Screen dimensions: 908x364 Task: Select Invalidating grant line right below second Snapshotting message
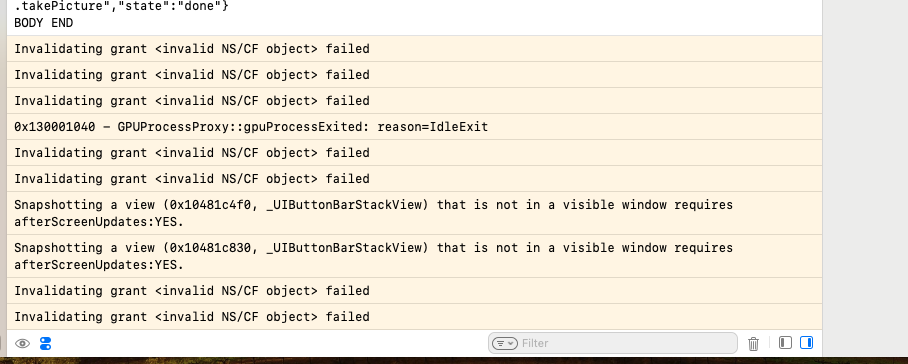tap(415, 291)
